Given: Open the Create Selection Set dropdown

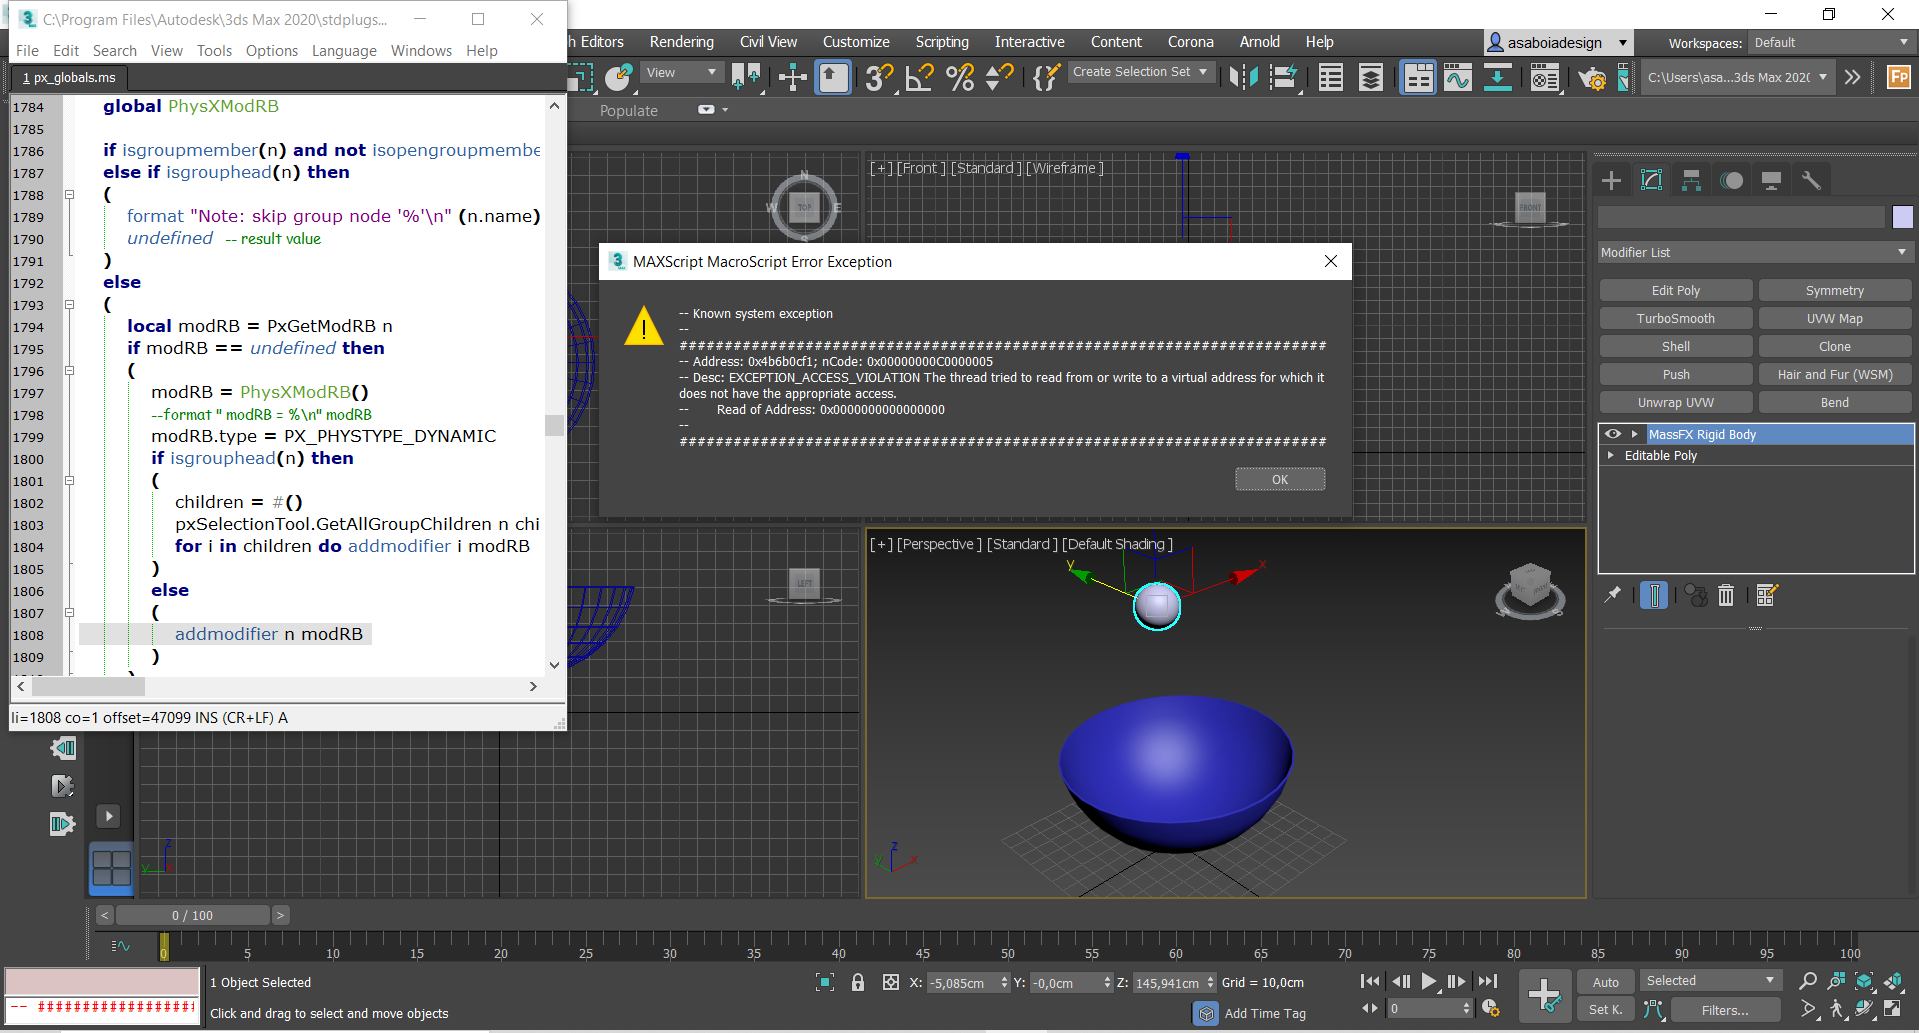Looking at the screenshot, I should click(x=1141, y=72).
